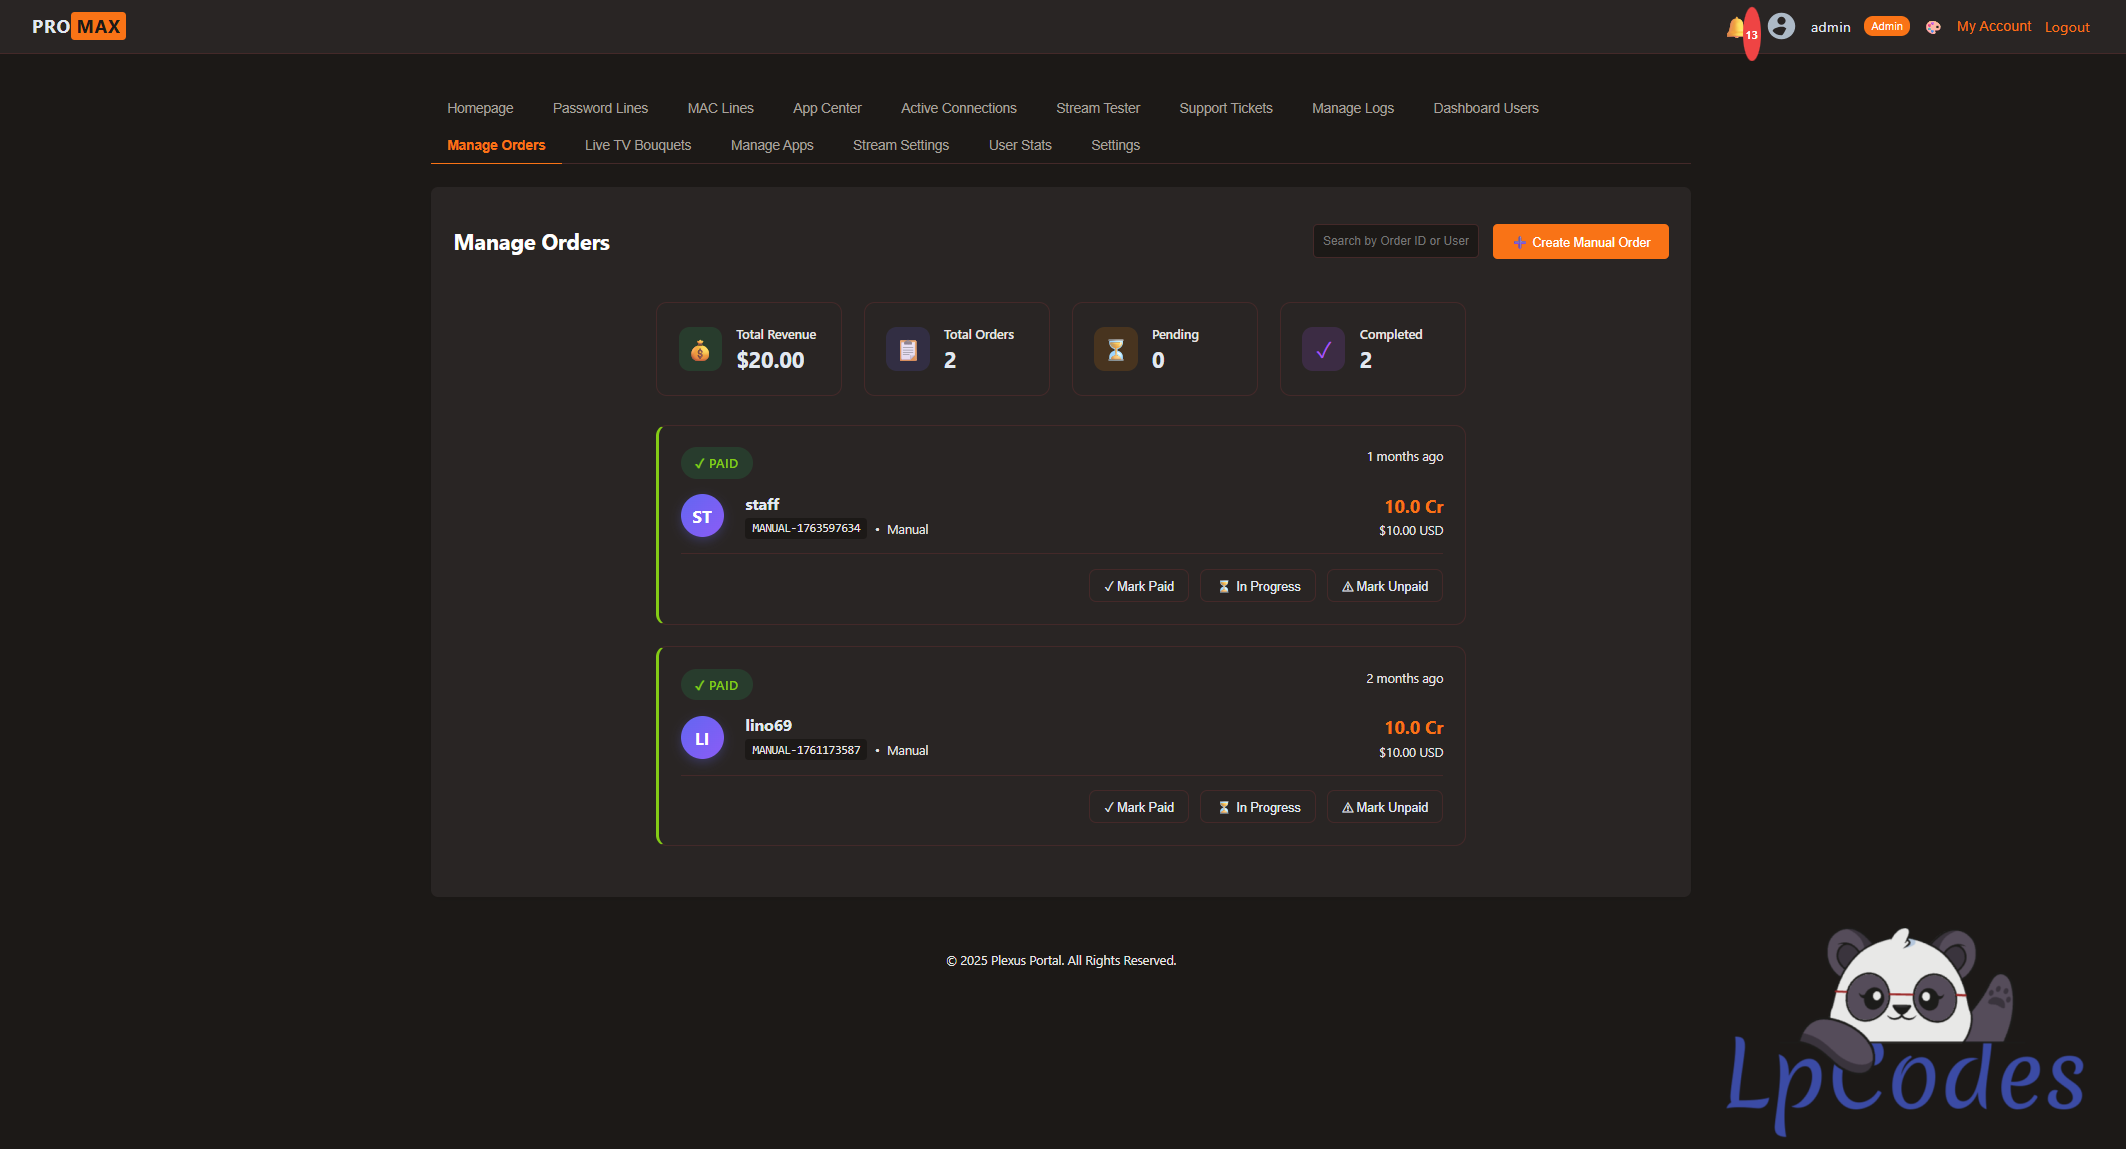Screen dimensions: 2126x1149
Task: Mark staff order as Unpaid
Action: coord(1385,586)
